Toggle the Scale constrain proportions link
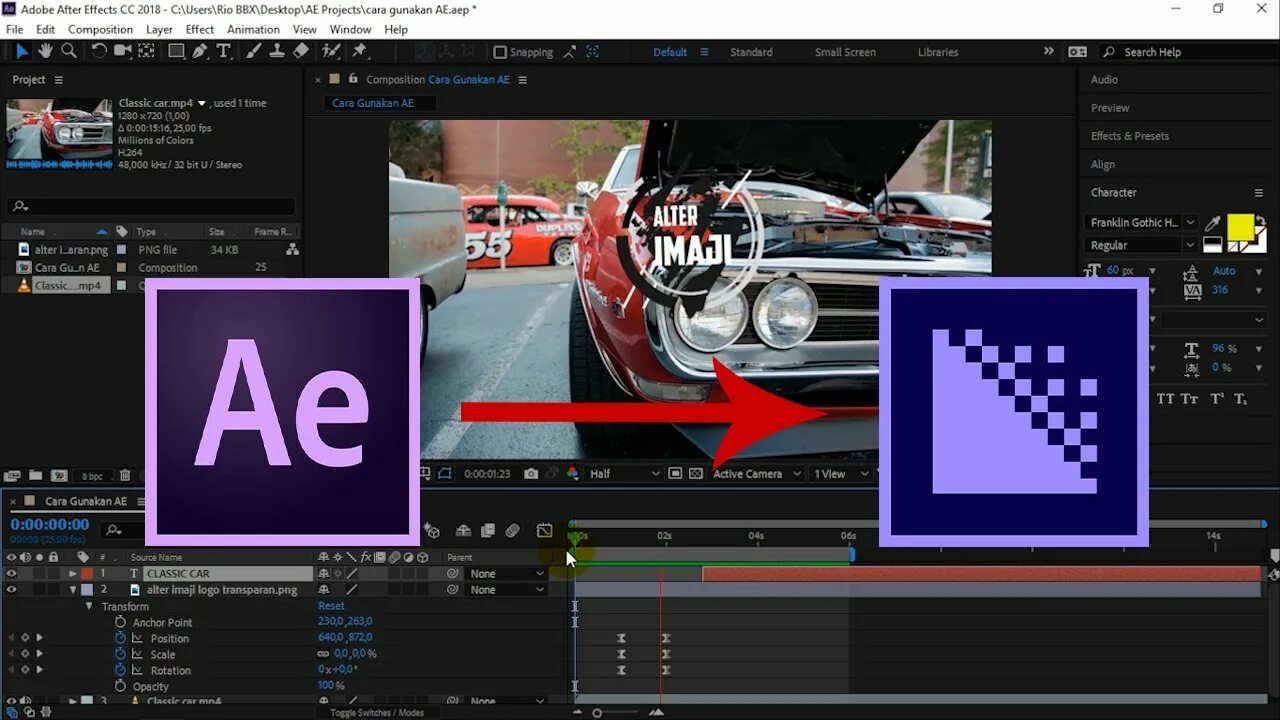This screenshot has width=1280, height=720. 323,654
